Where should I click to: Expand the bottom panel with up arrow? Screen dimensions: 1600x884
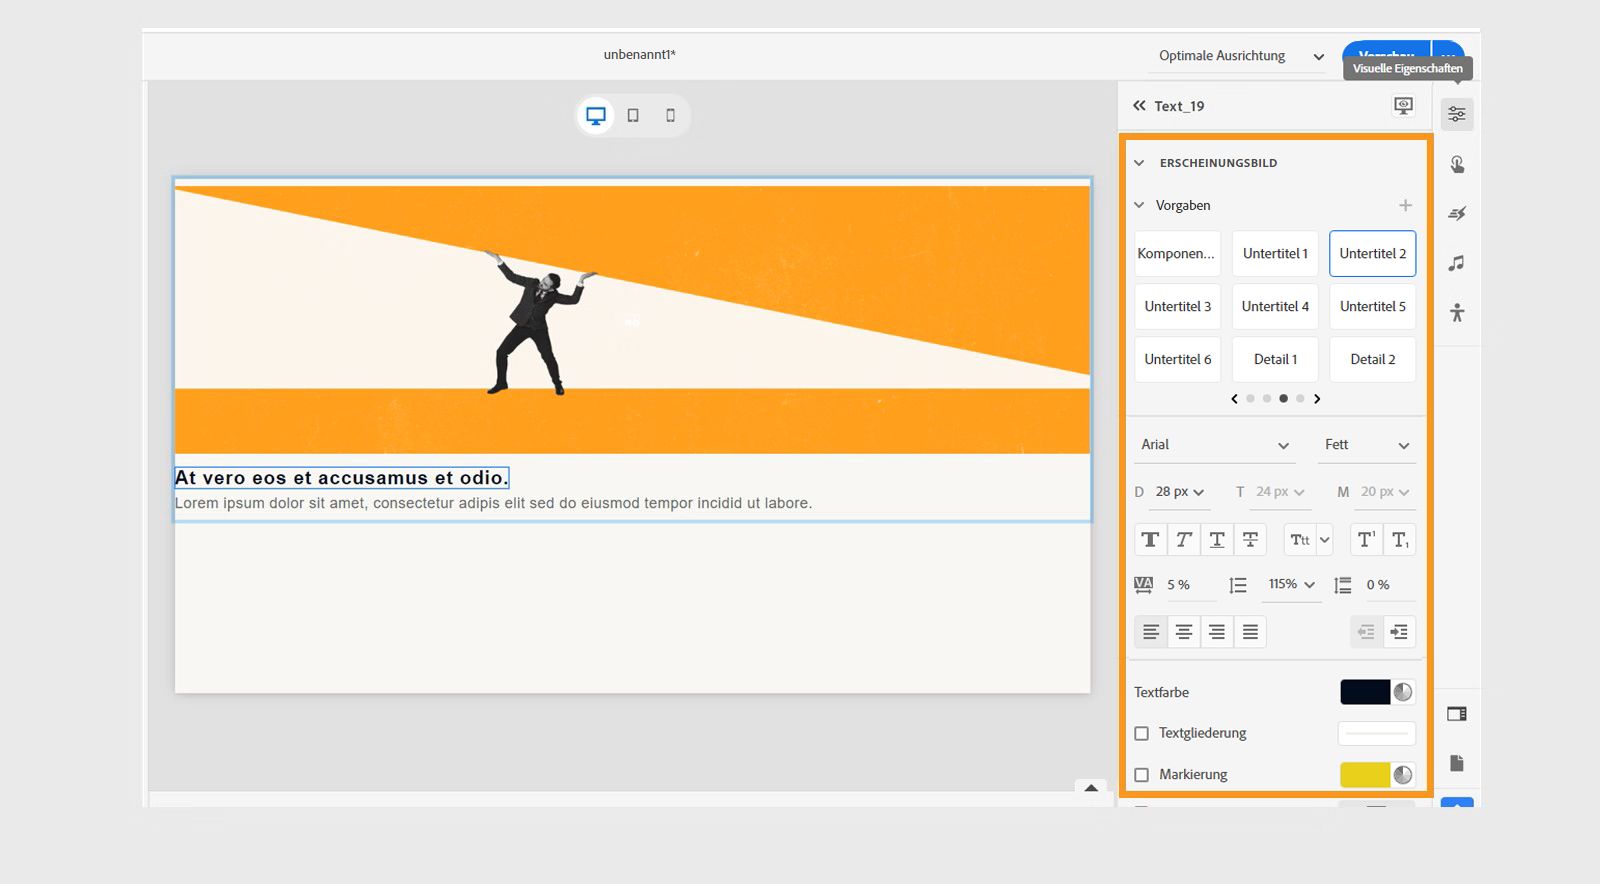[x=1091, y=788]
